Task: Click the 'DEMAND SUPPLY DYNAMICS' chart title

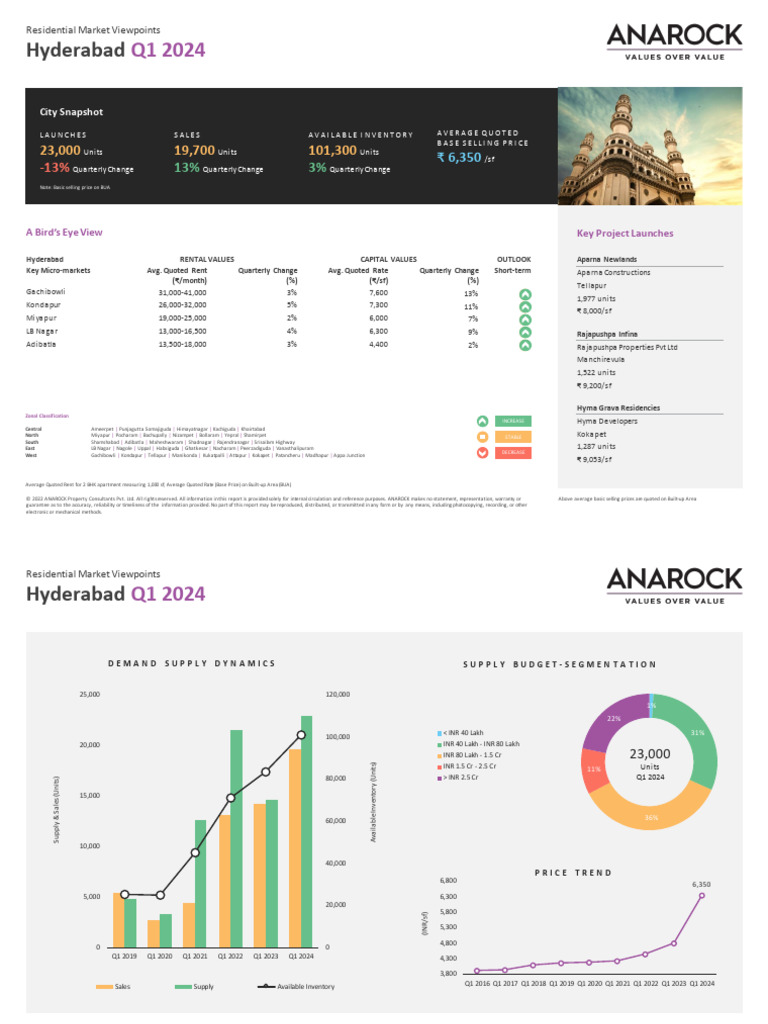Action: (191, 664)
